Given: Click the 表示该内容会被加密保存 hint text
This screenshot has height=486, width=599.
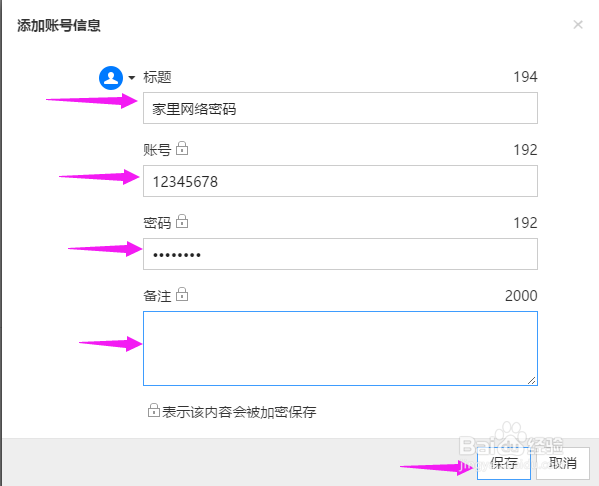Looking at the screenshot, I should (x=239, y=412).
